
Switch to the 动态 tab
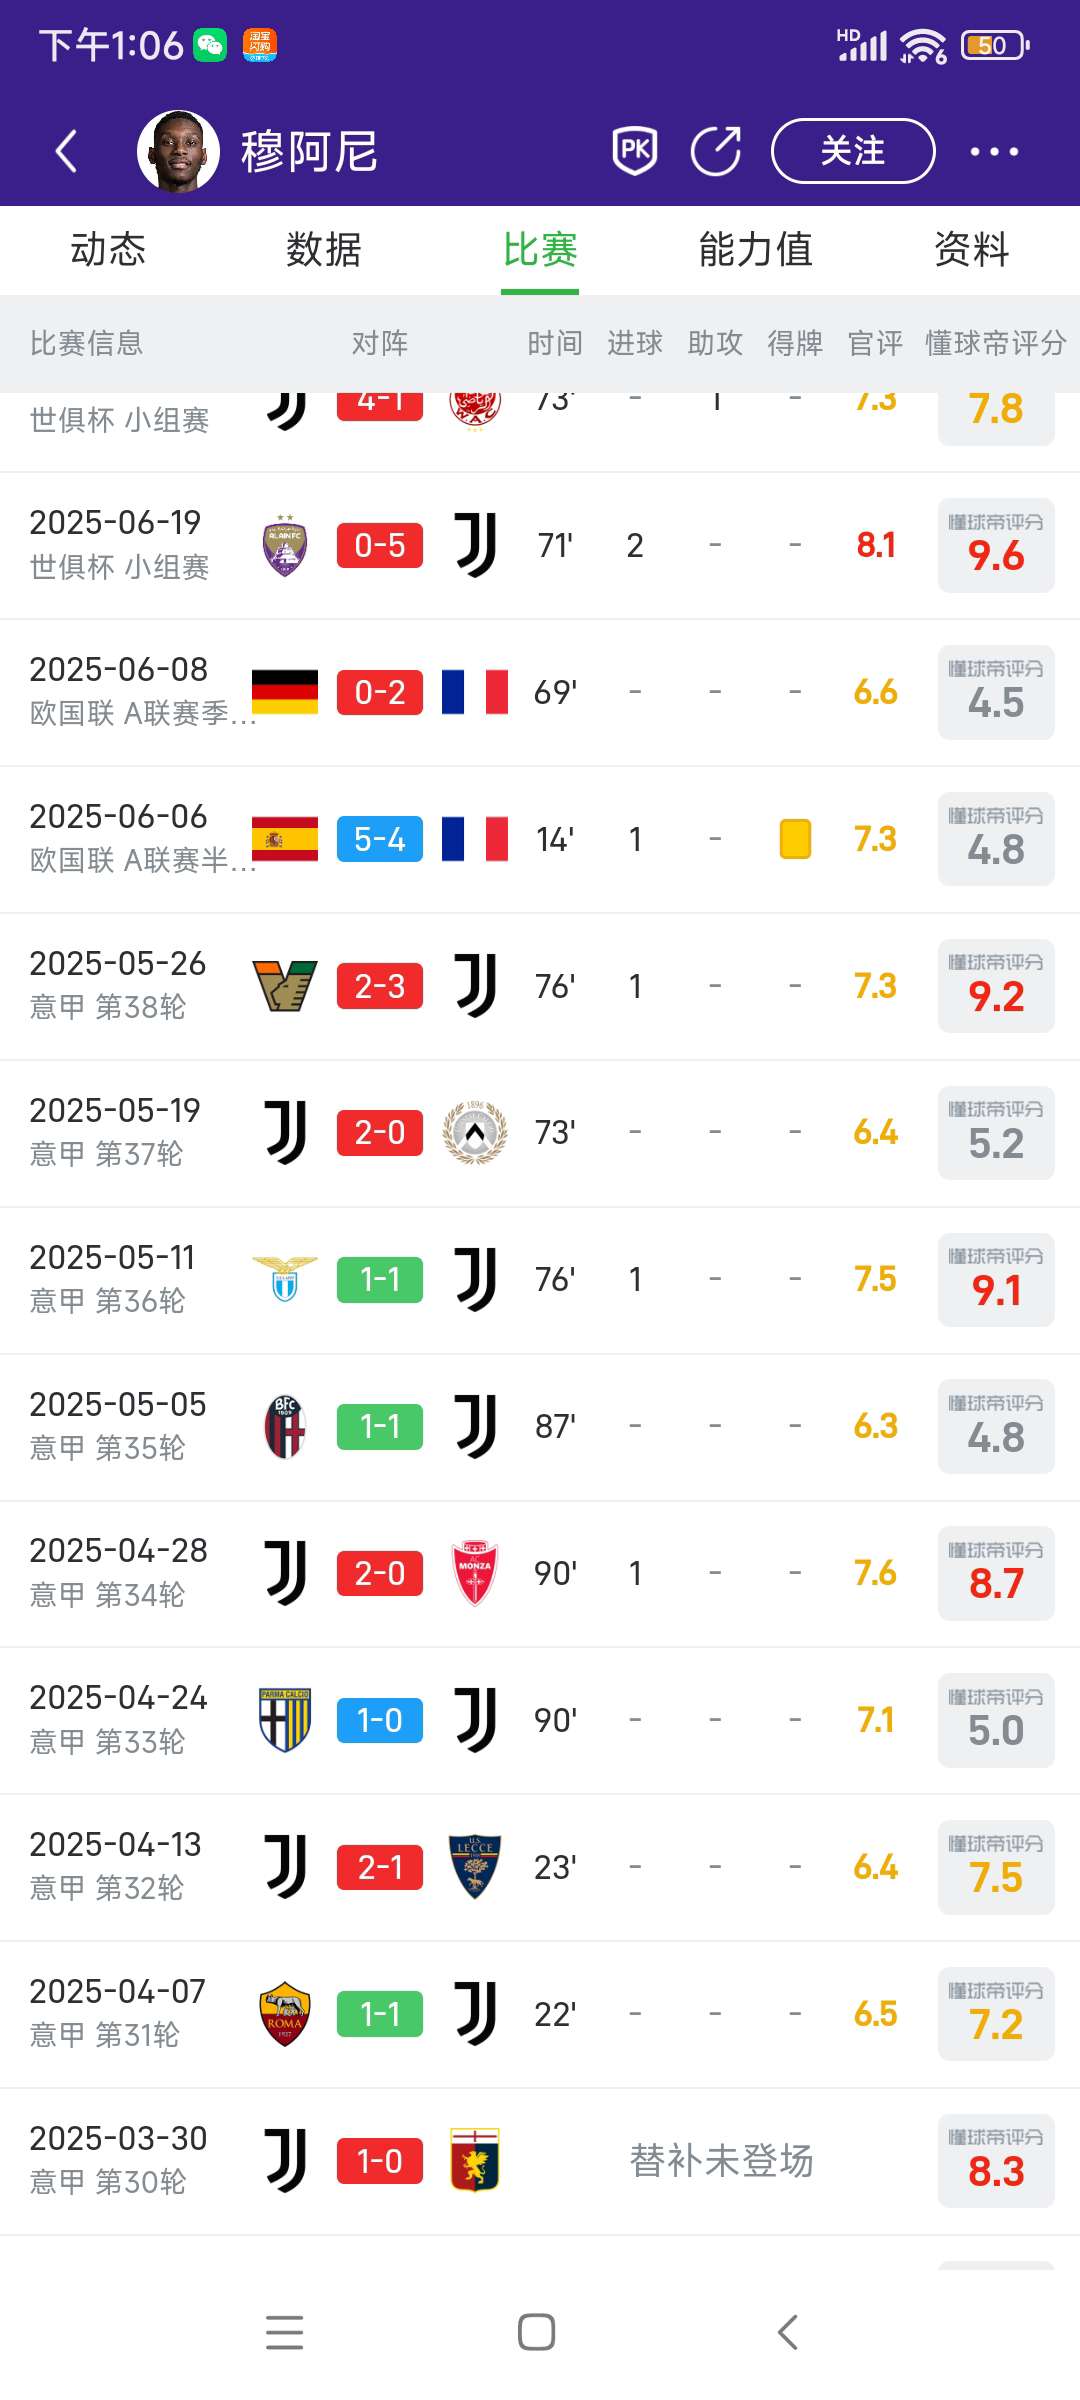pyautogui.click(x=108, y=250)
